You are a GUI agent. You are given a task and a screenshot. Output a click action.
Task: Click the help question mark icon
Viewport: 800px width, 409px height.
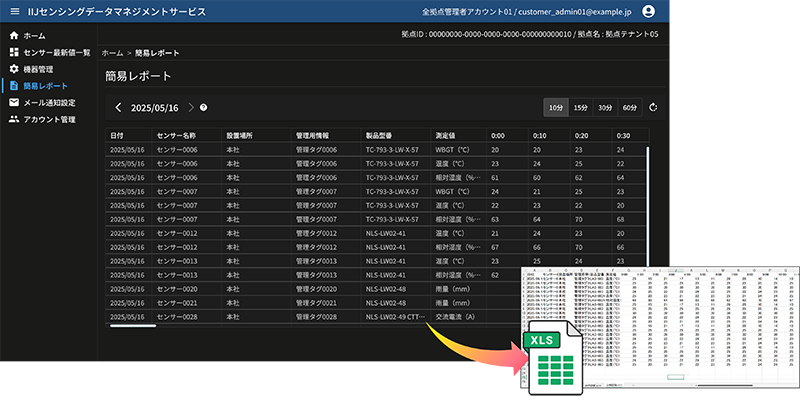tap(204, 107)
